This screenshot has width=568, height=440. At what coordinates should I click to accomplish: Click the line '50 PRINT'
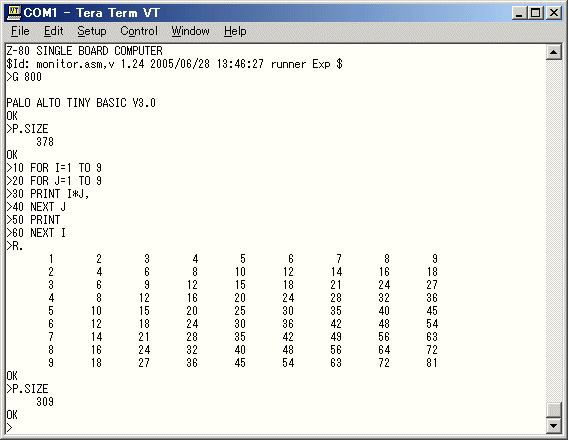click(x=33, y=220)
